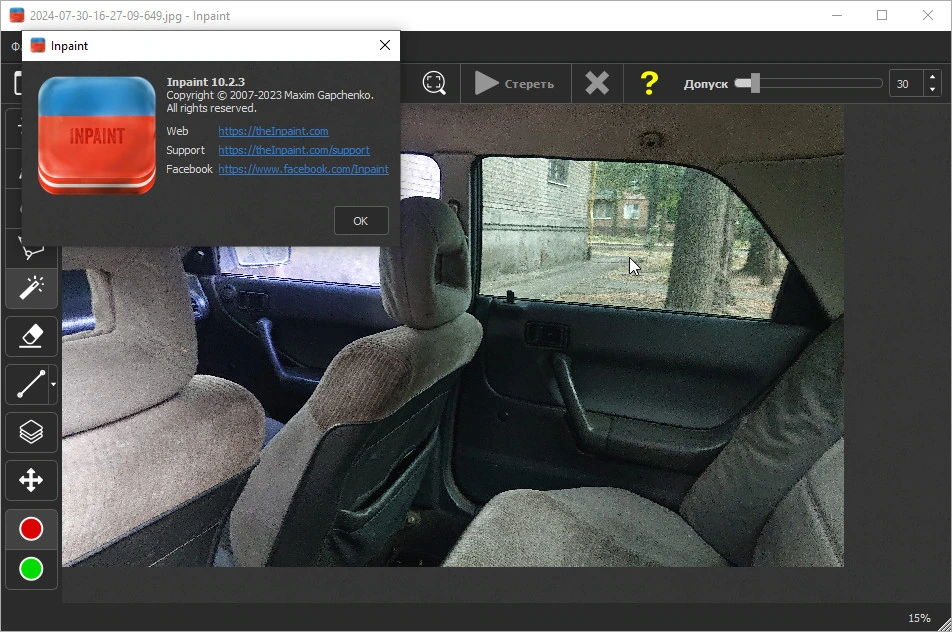
Task: Click the 15% zoom level indicator
Action: (919, 618)
